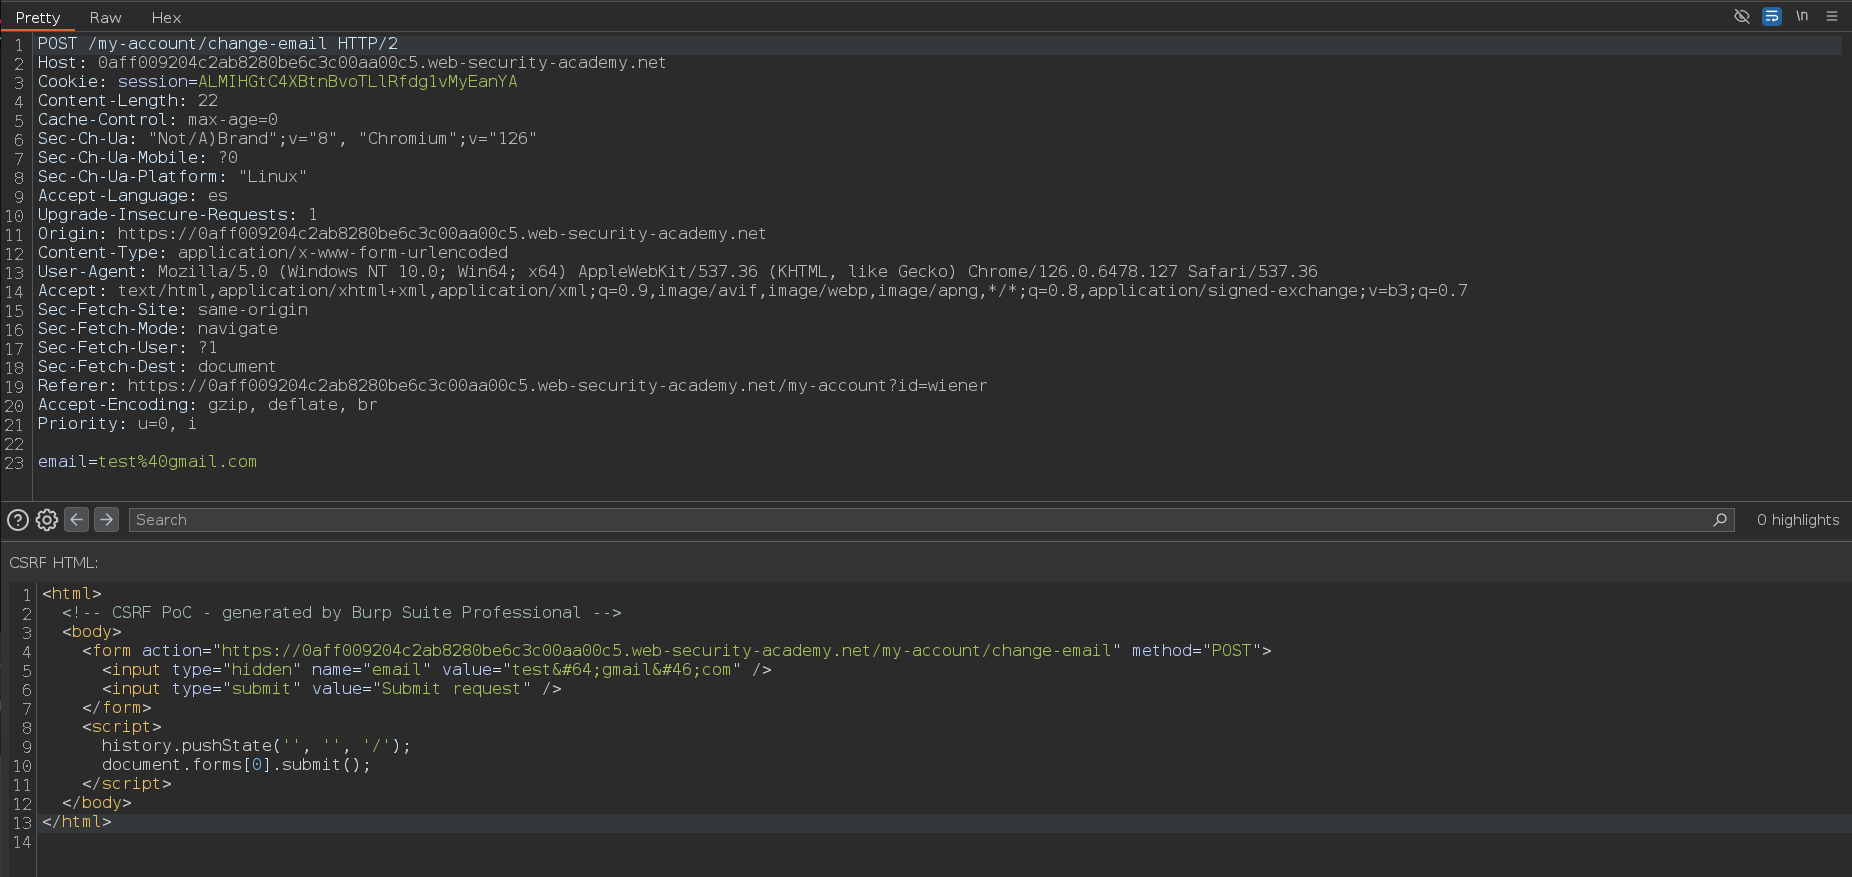The image size is (1852, 877).
Task: Click the Sec-Ch-Ua header line
Action: (x=287, y=139)
